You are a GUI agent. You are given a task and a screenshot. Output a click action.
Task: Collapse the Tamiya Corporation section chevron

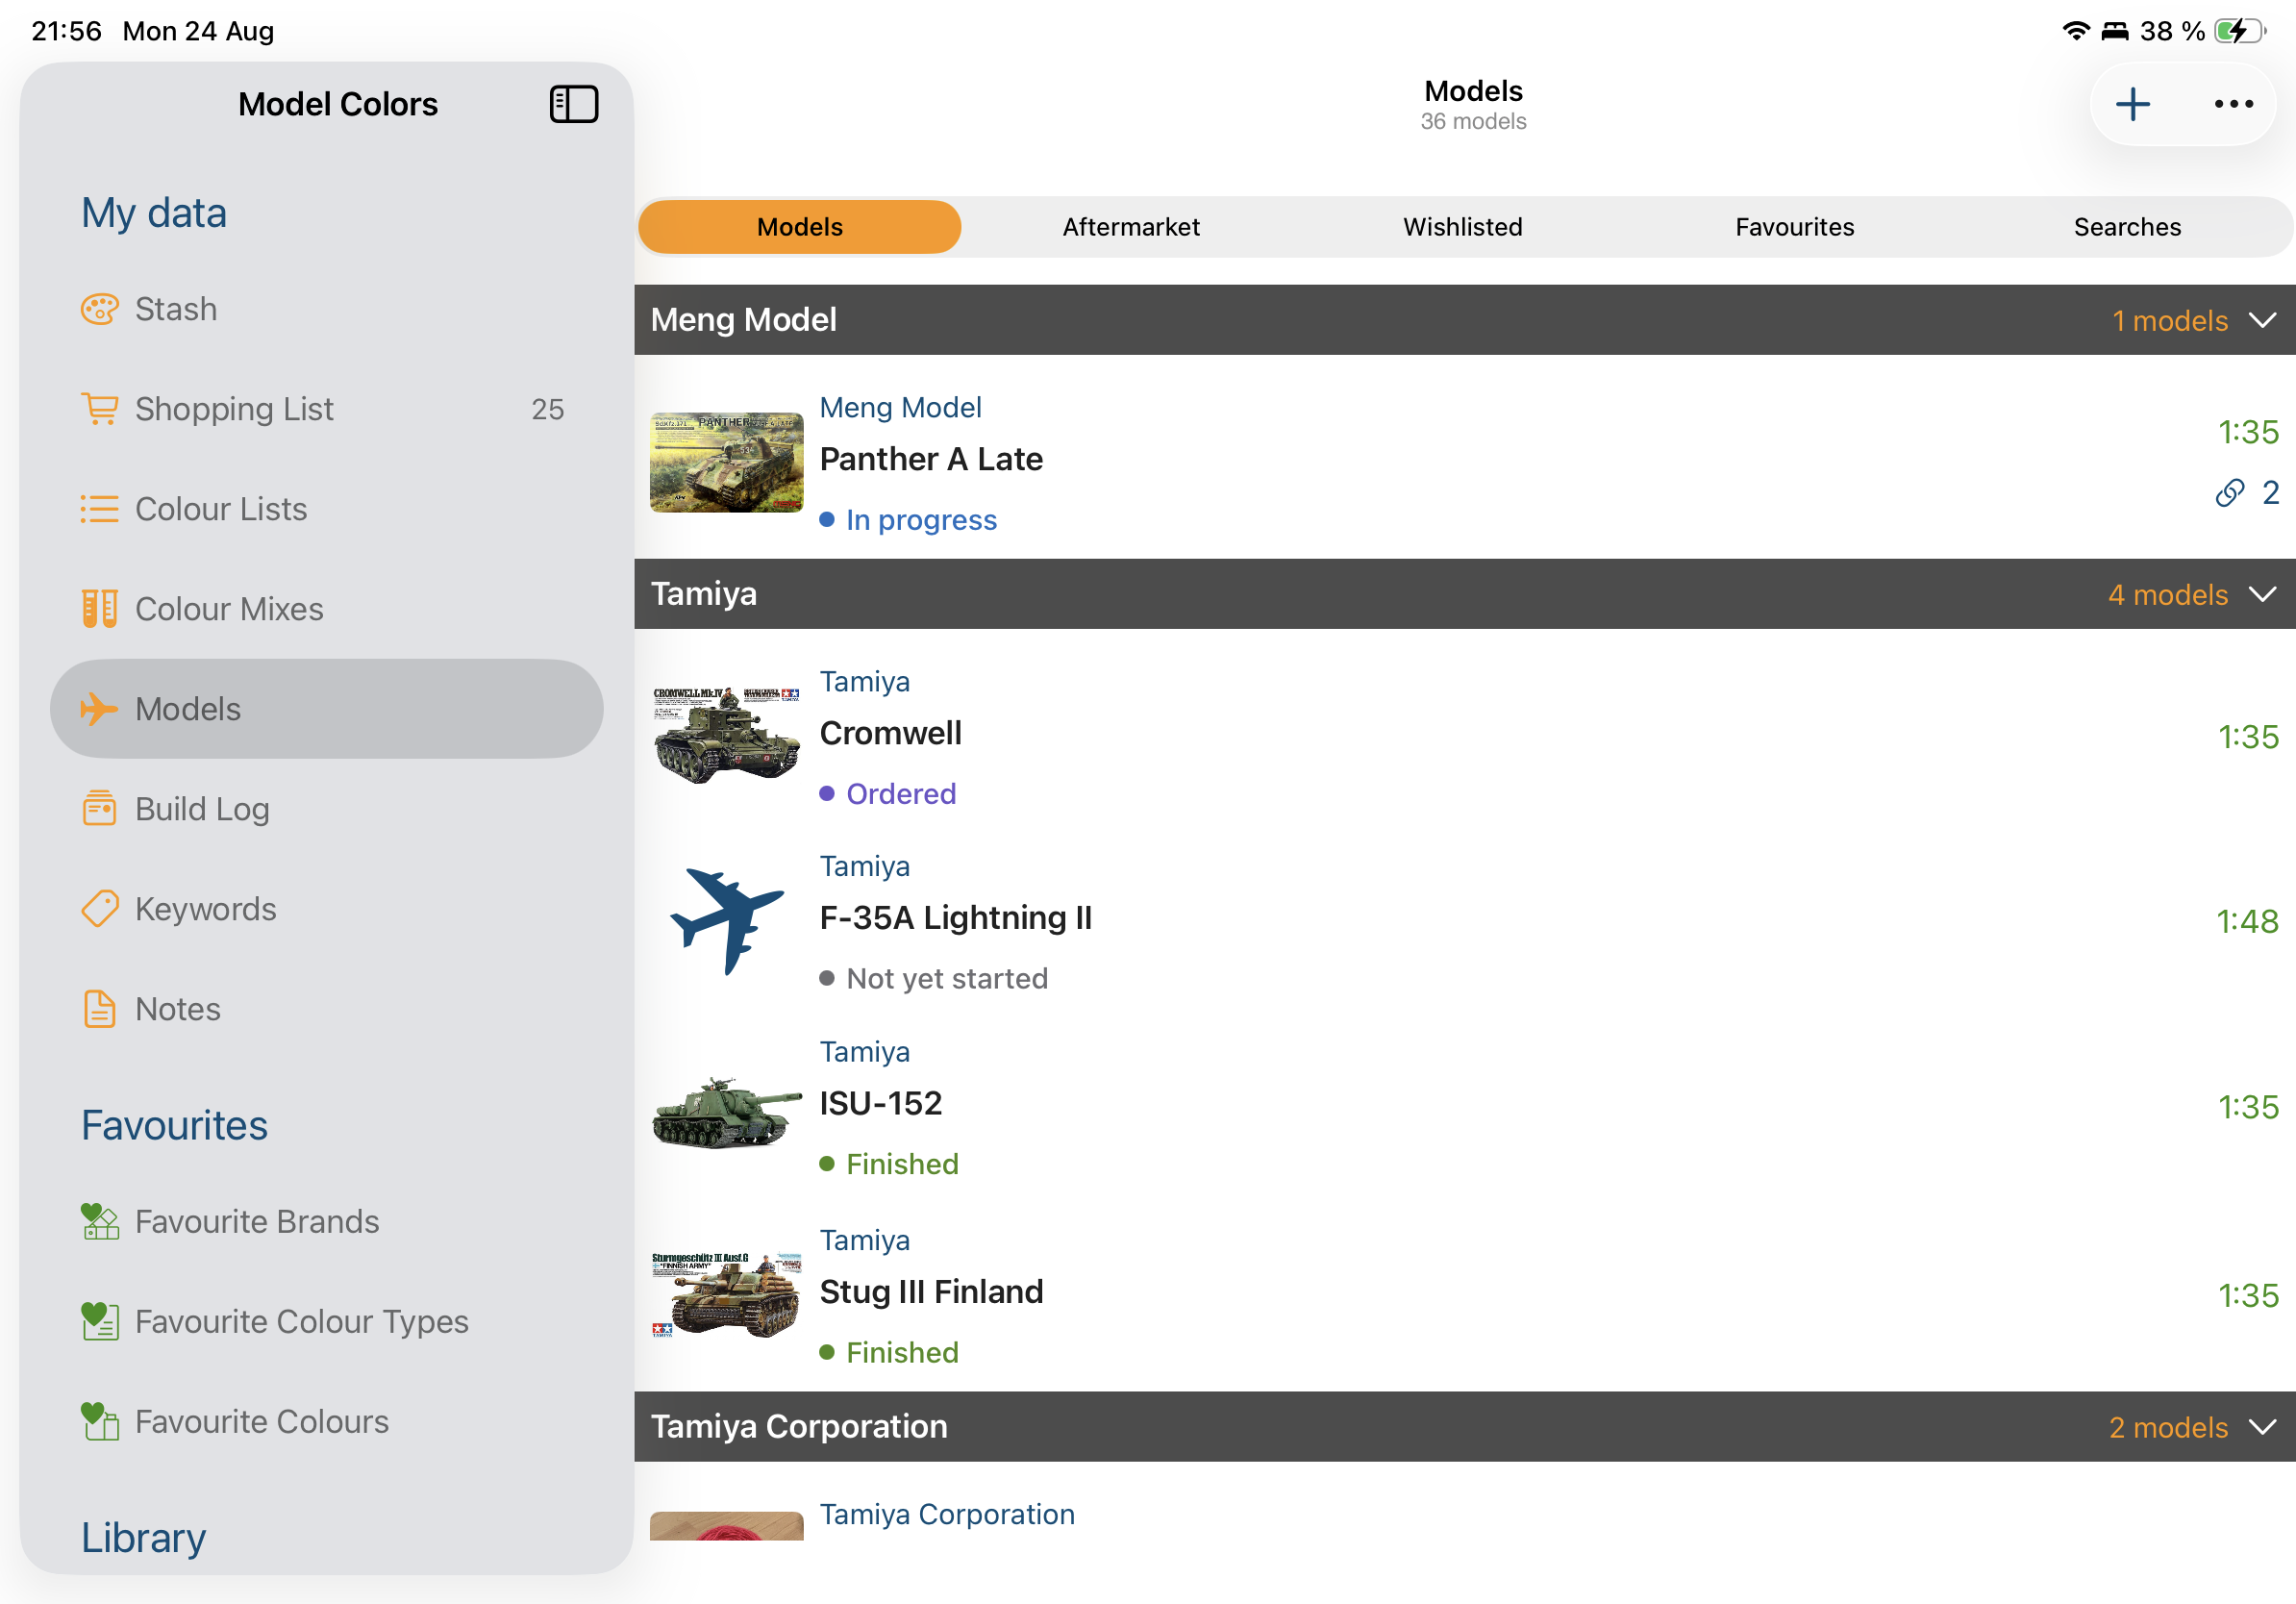pos(2263,1426)
